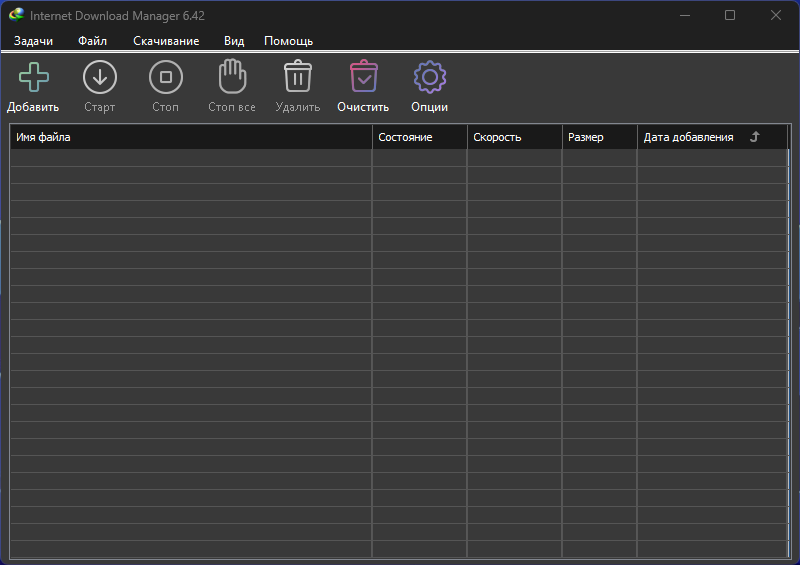Minimize the Internet Download Manager window
The image size is (800, 565).
(685, 15)
